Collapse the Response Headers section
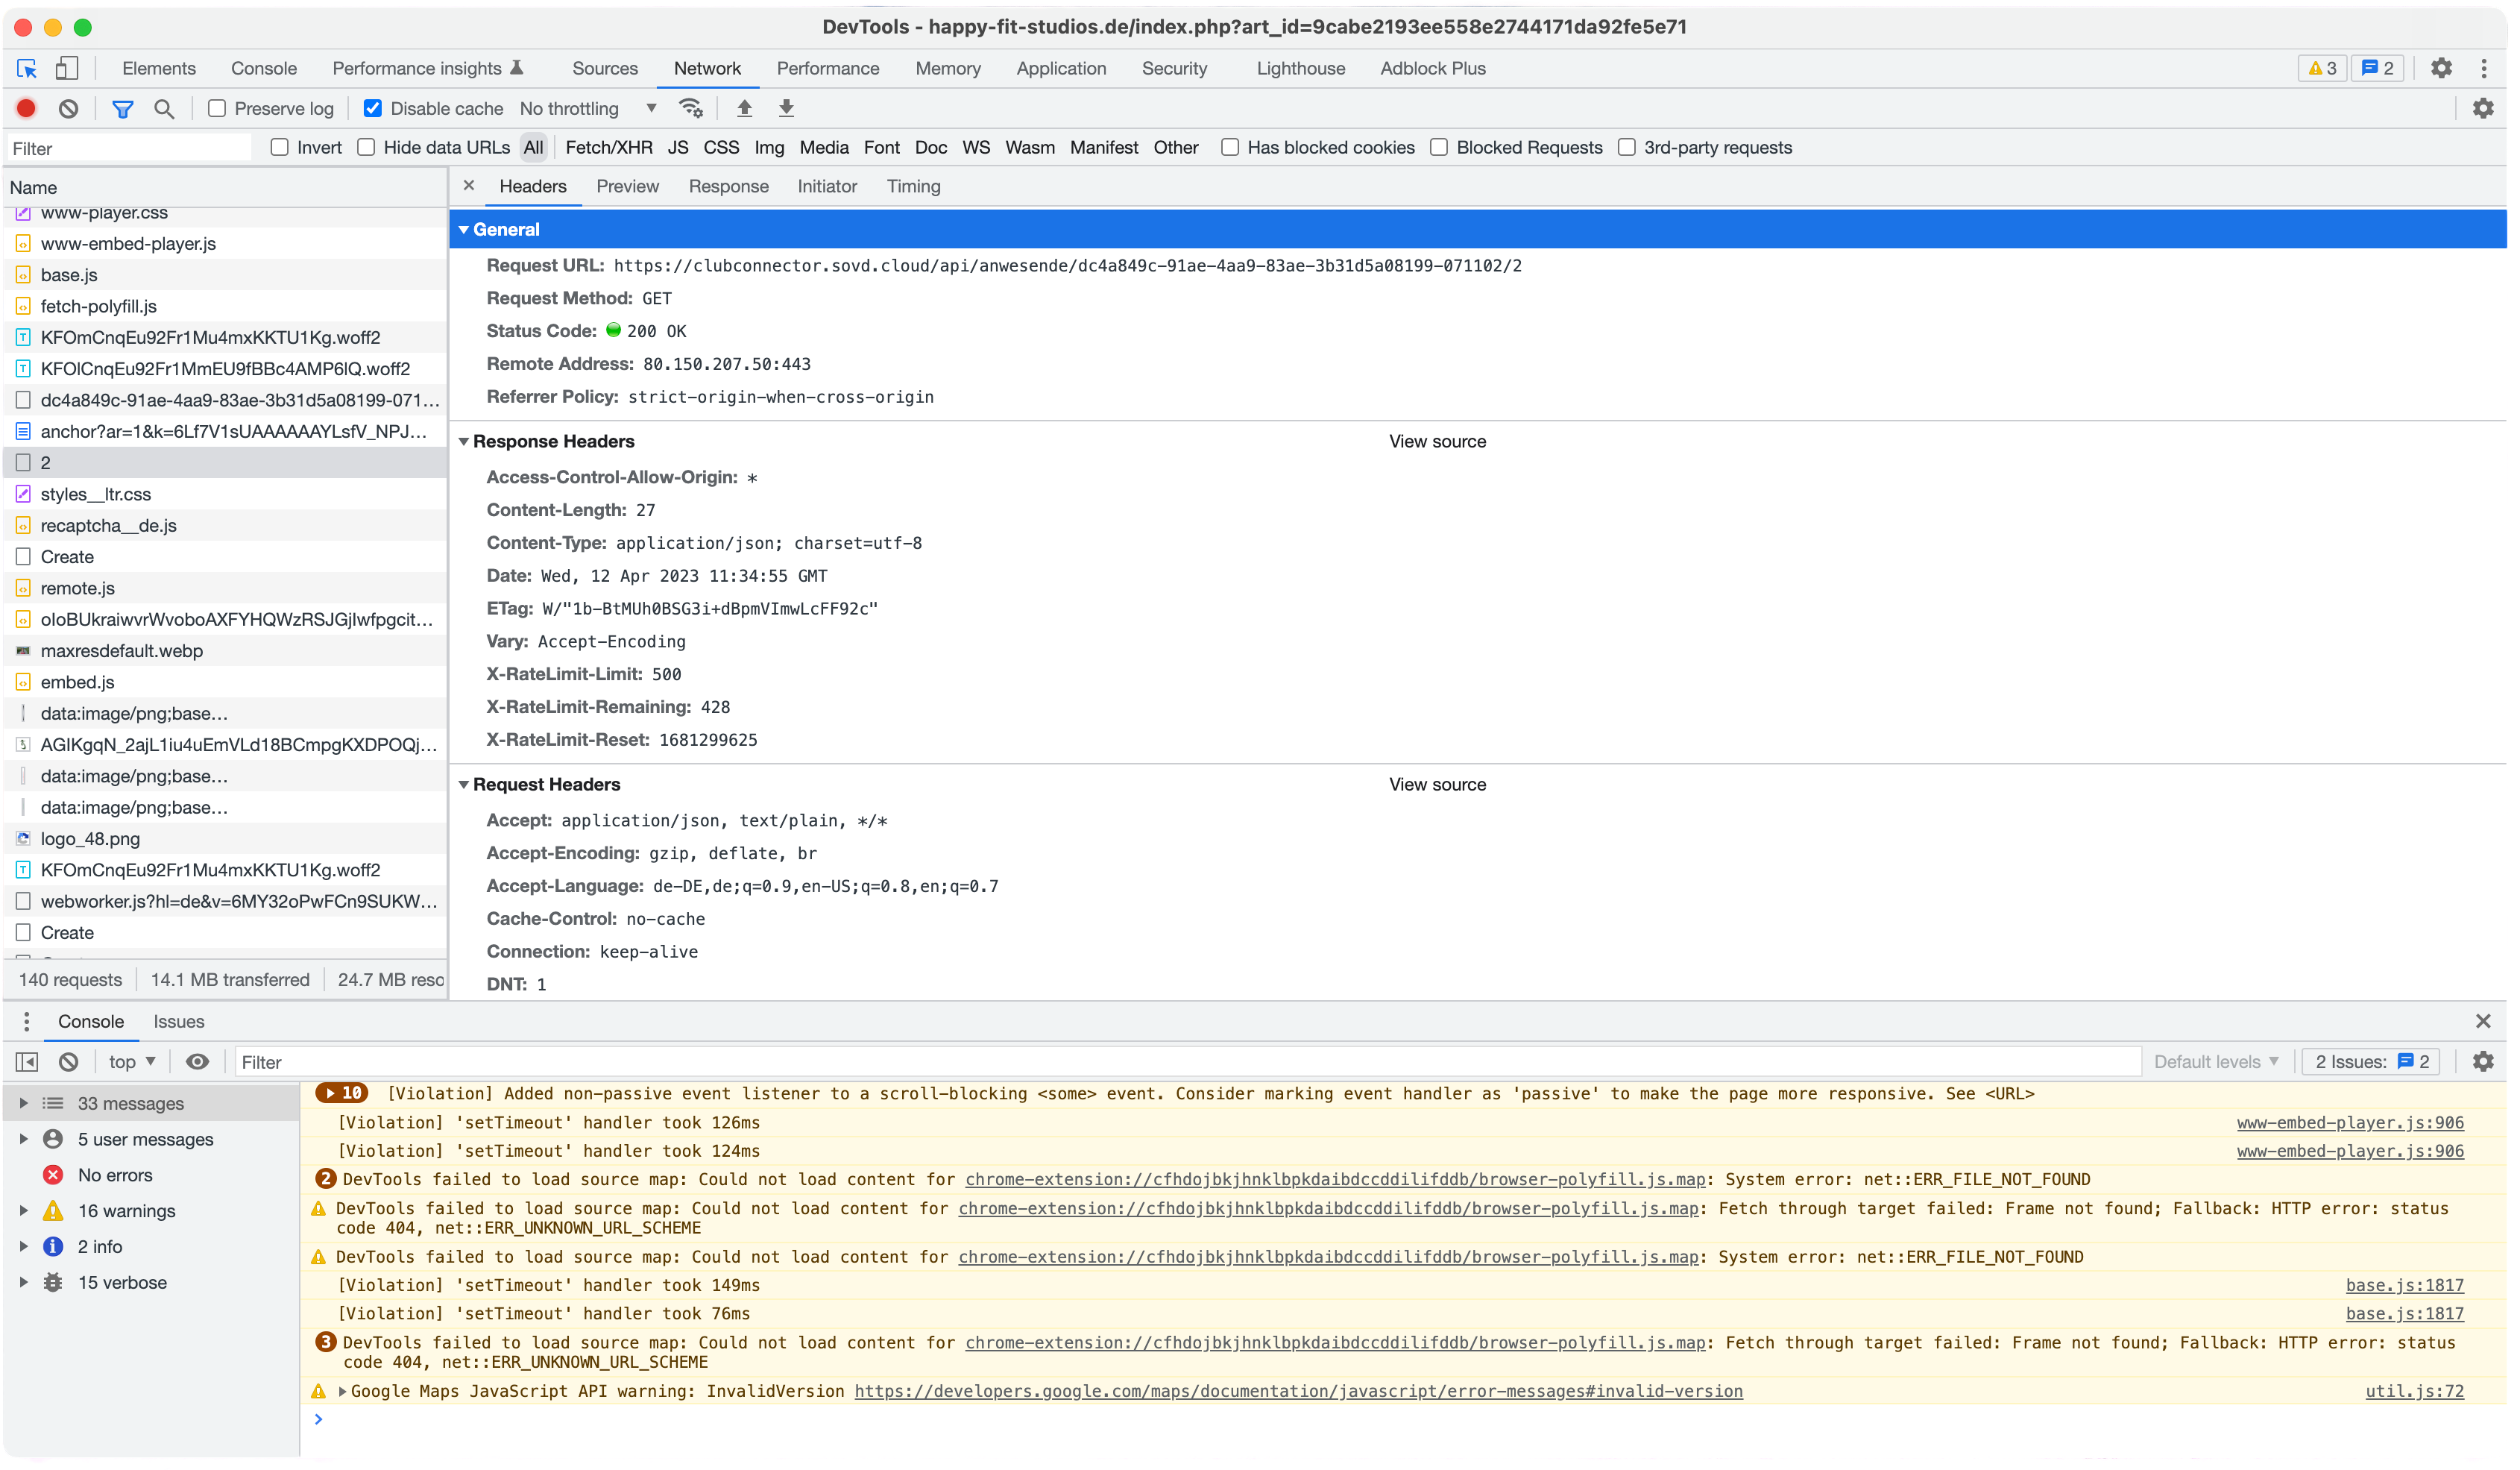The image size is (2520, 1470). point(464,442)
